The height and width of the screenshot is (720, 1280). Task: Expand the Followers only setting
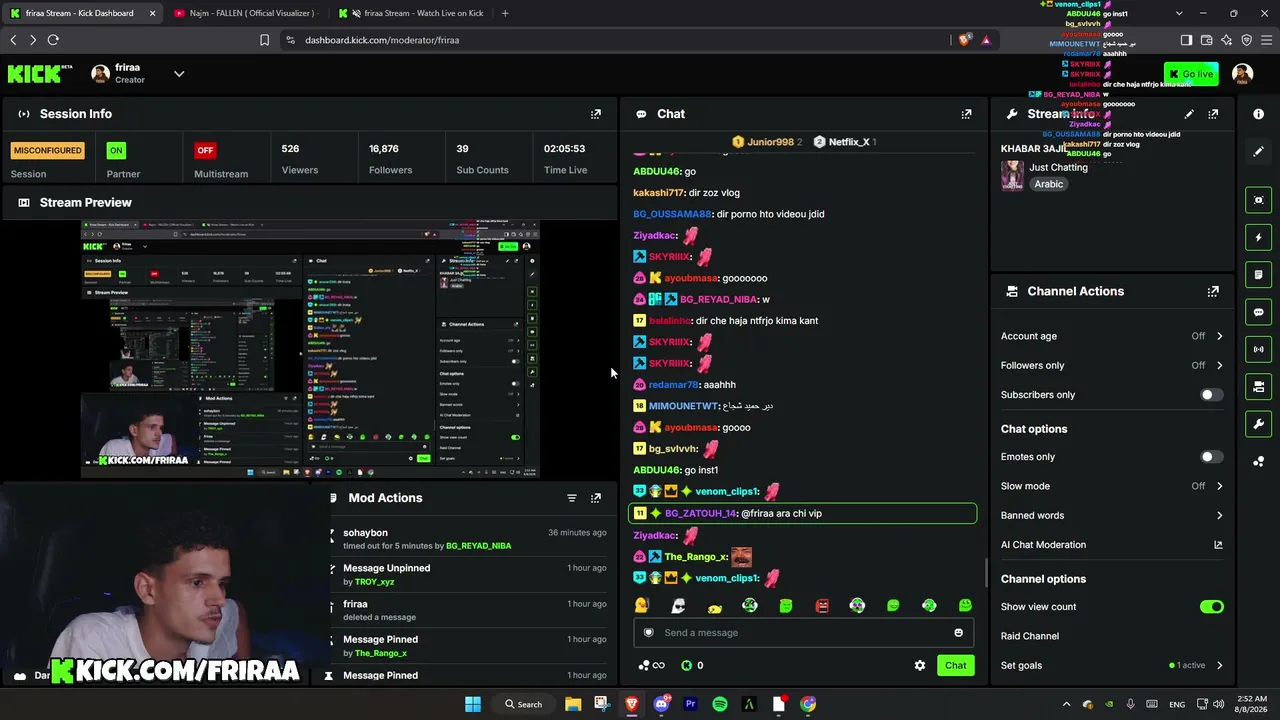[x=1111, y=366]
